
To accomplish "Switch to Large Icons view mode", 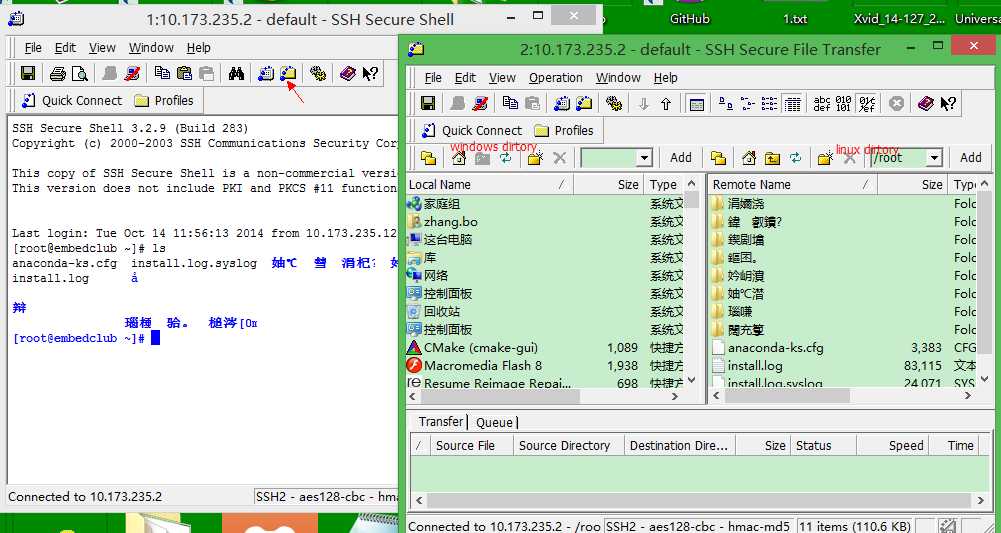I will (725, 103).
